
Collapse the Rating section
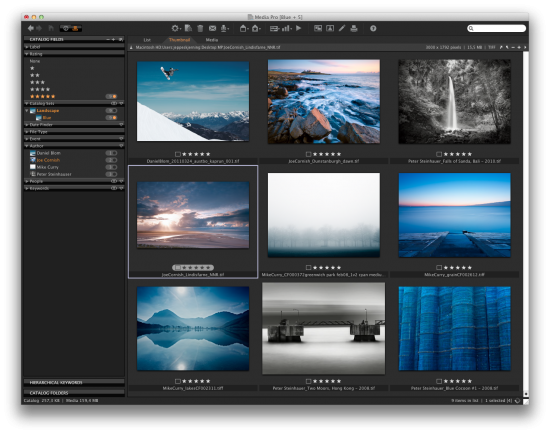pos(27,54)
